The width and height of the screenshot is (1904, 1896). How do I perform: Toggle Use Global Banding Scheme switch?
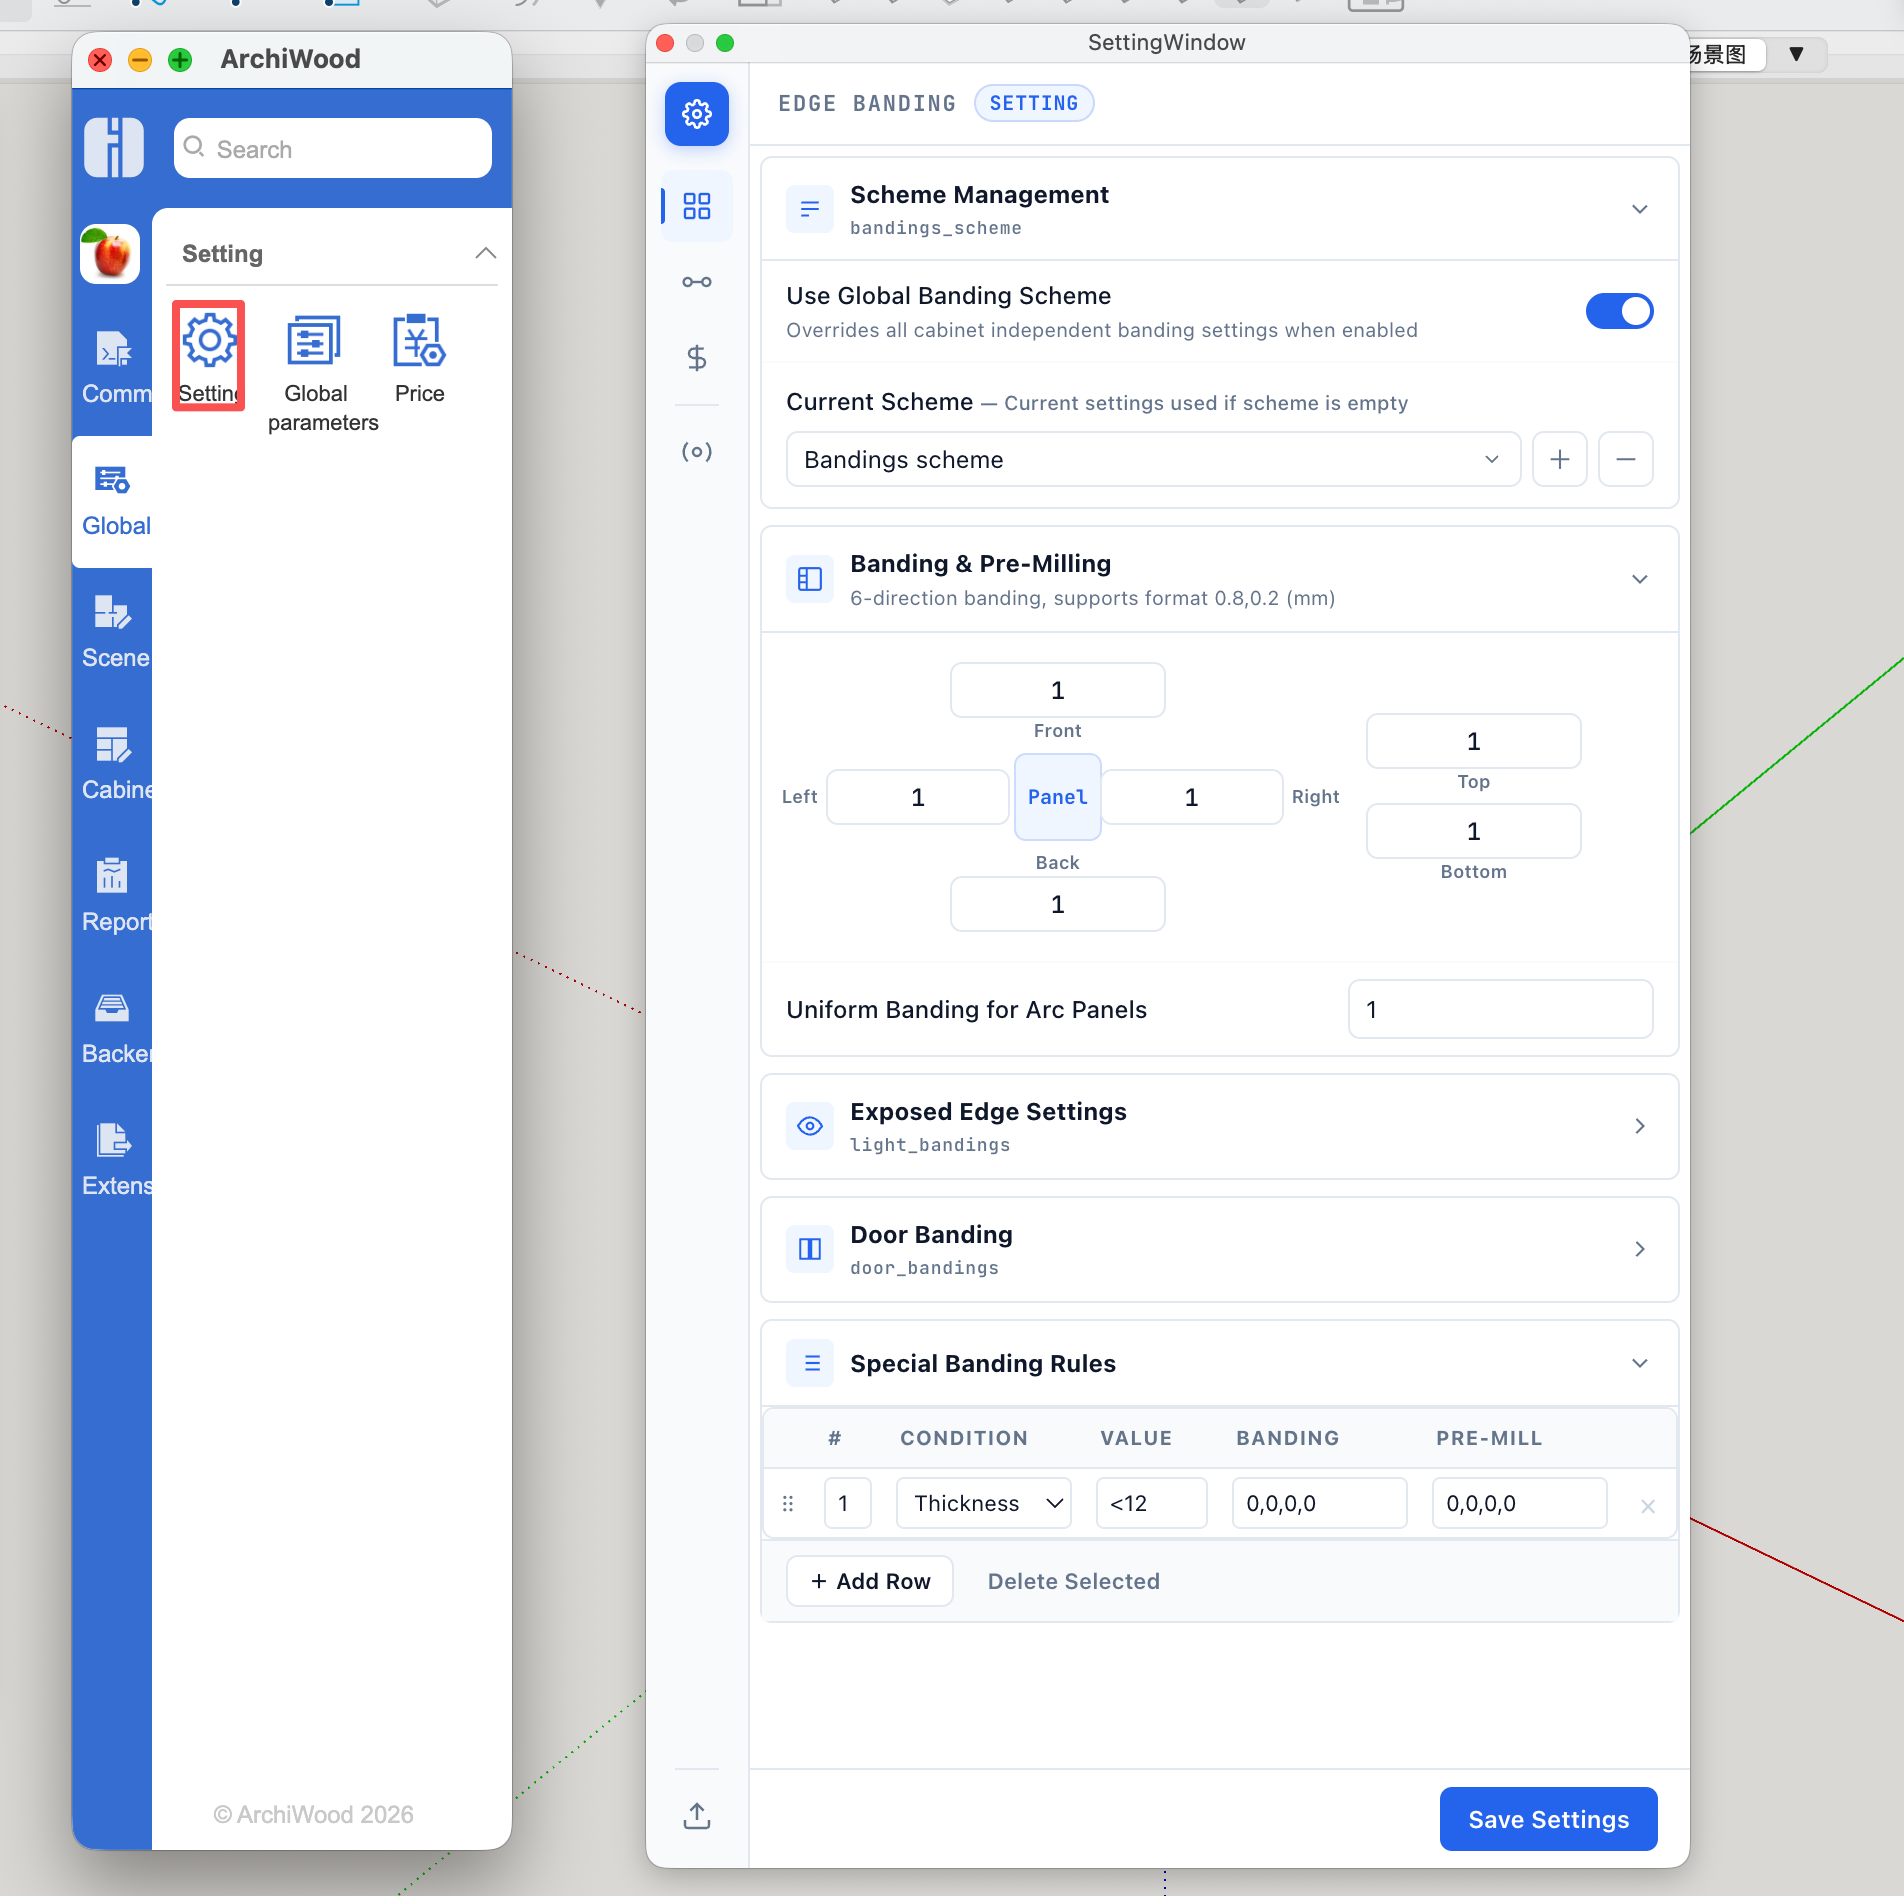click(x=1619, y=311)
